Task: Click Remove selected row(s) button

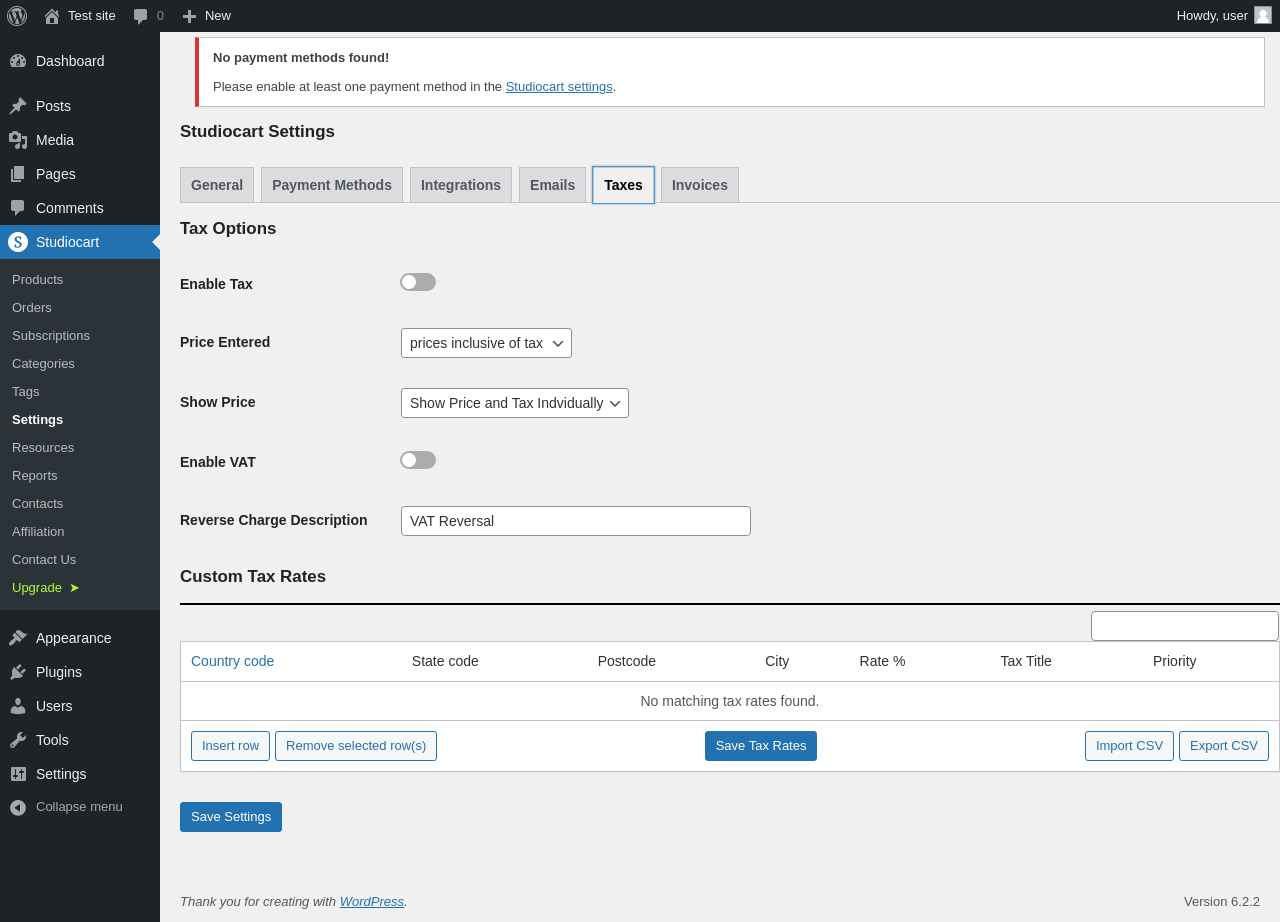Action: pos(356,746)
